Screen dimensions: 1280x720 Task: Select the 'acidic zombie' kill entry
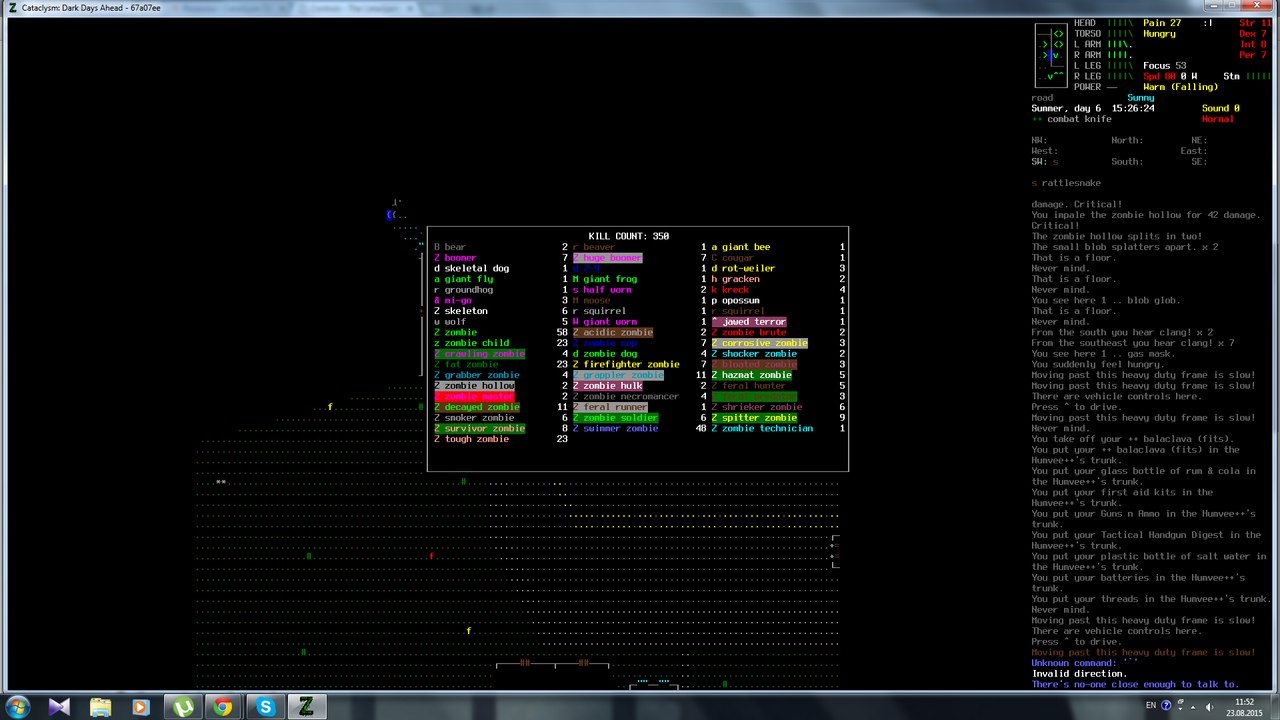coord(612,332)
